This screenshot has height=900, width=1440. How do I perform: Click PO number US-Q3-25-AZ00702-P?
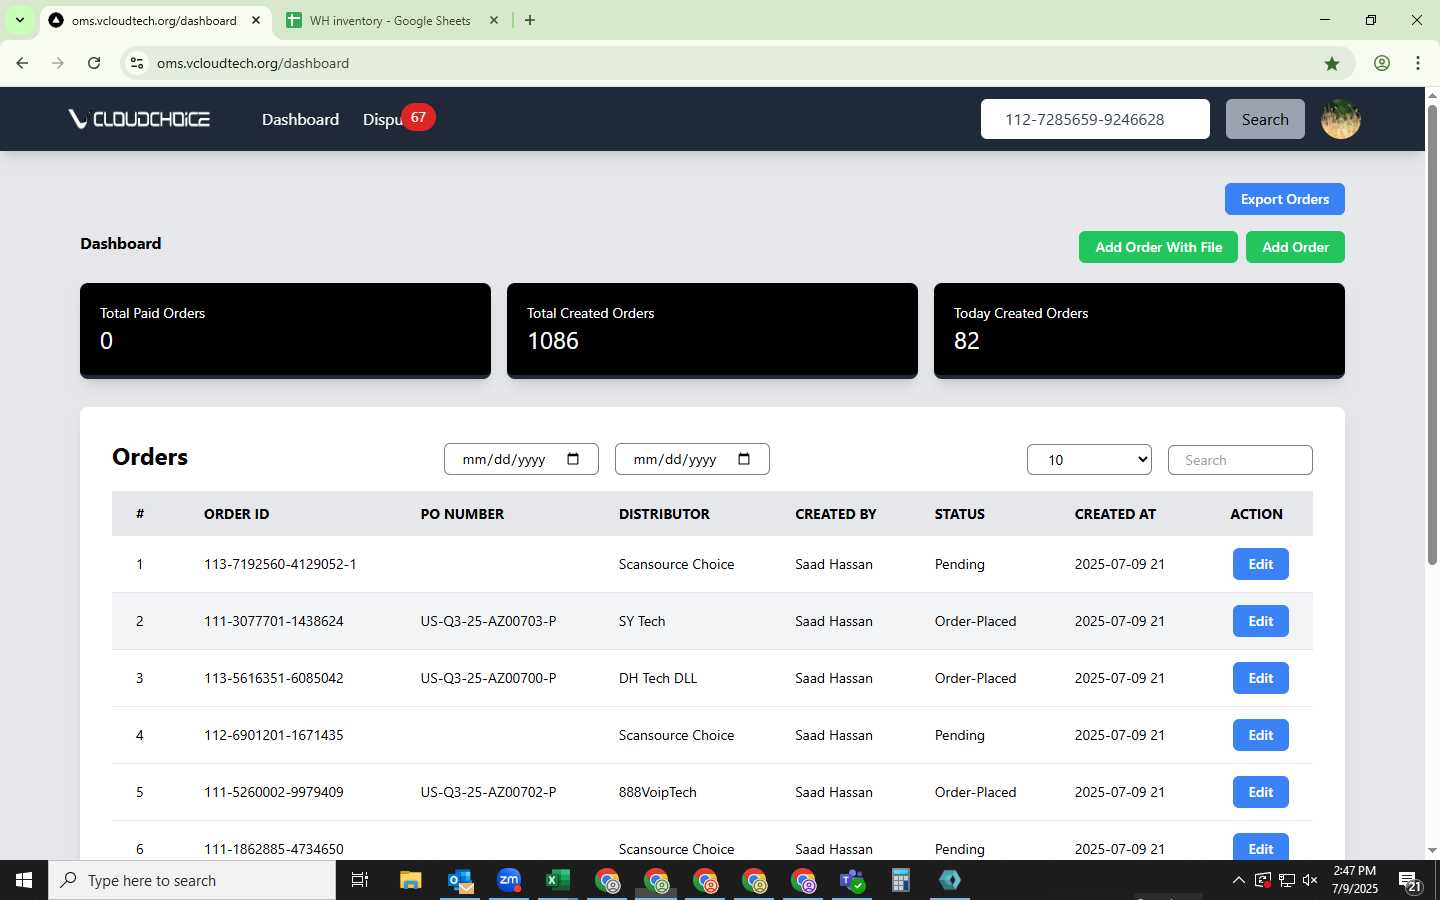pos(488,792)
